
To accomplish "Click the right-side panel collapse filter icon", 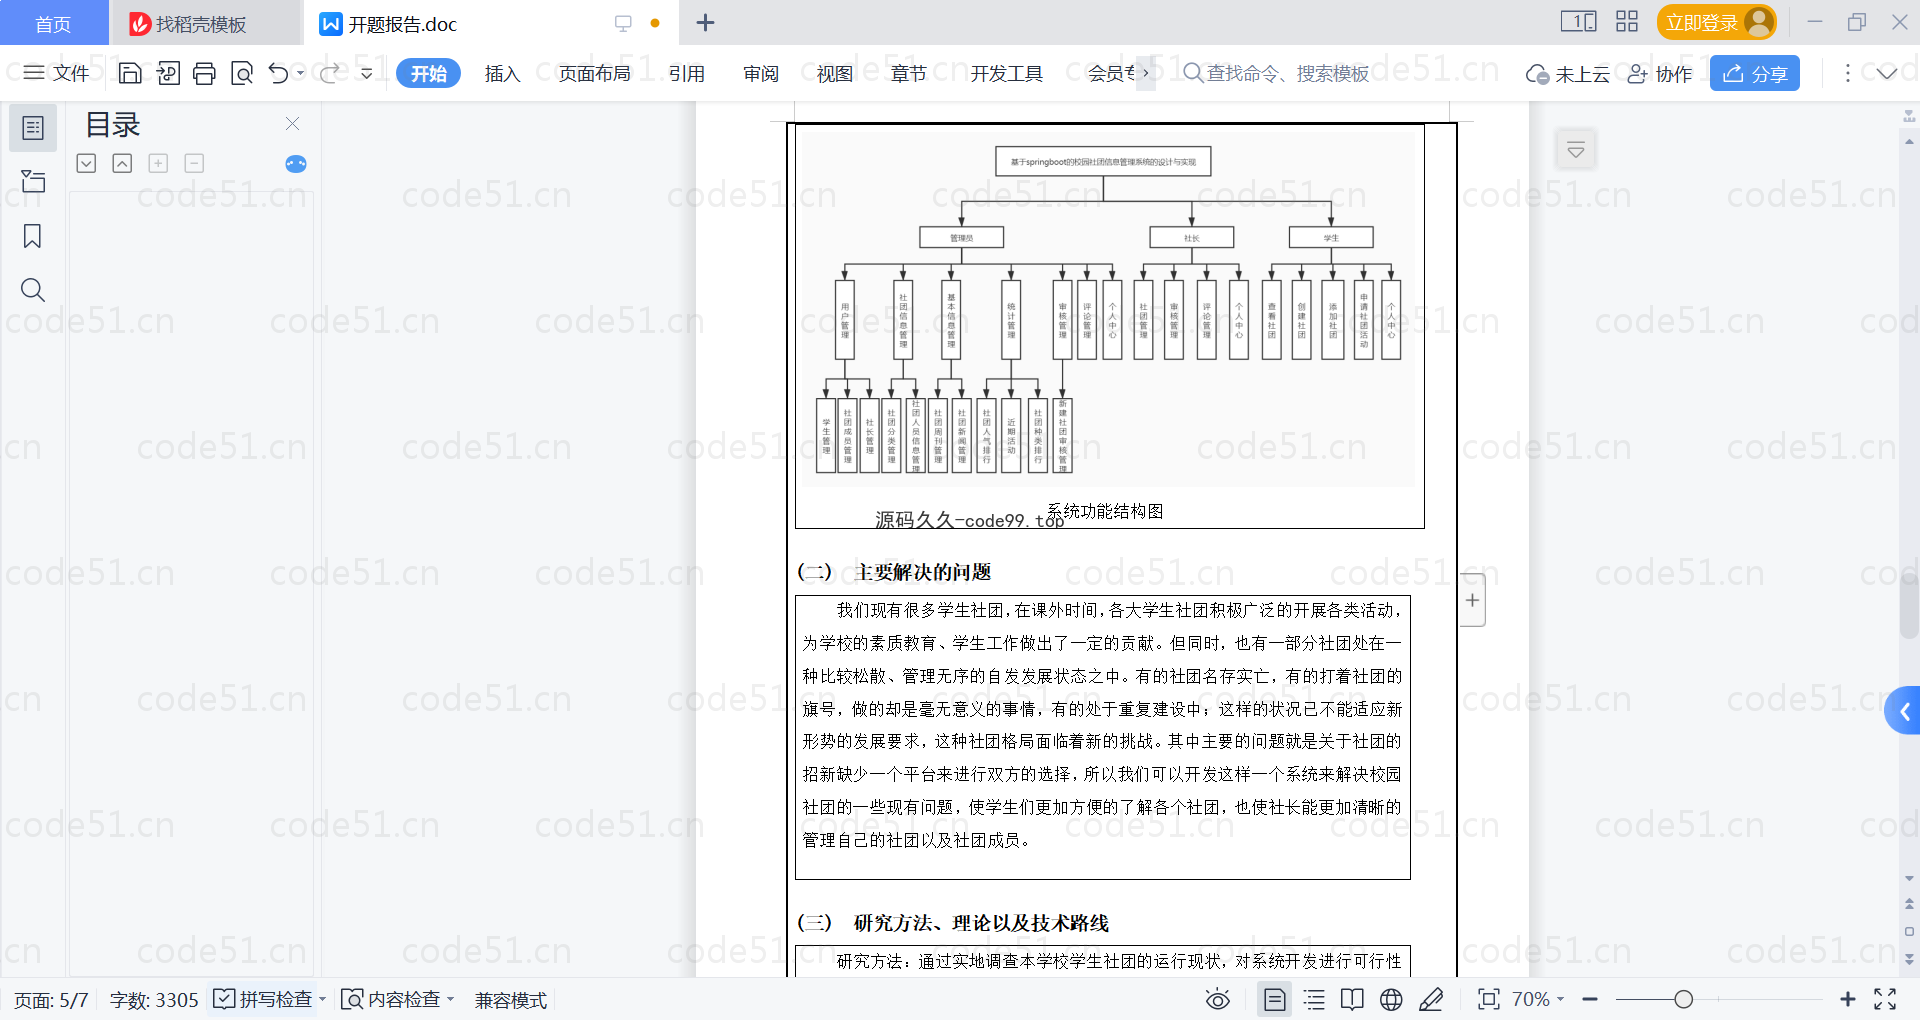I will click(x=1576, y=150).
